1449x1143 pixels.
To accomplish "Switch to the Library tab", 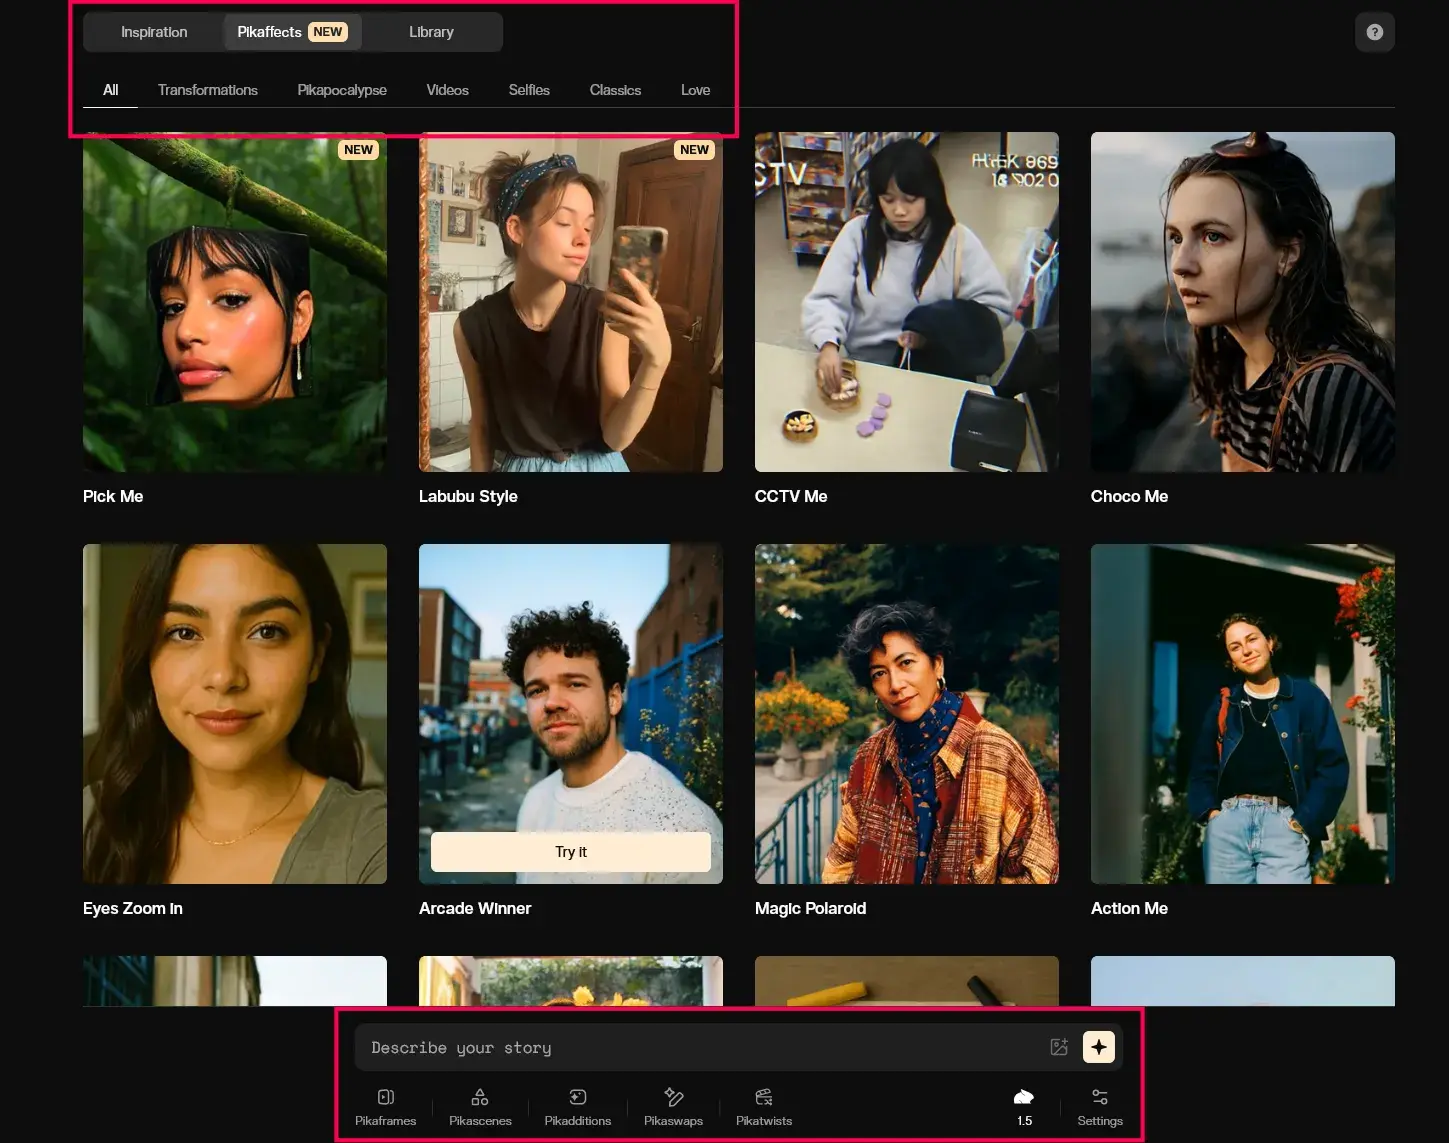I will tap(431, 32).
